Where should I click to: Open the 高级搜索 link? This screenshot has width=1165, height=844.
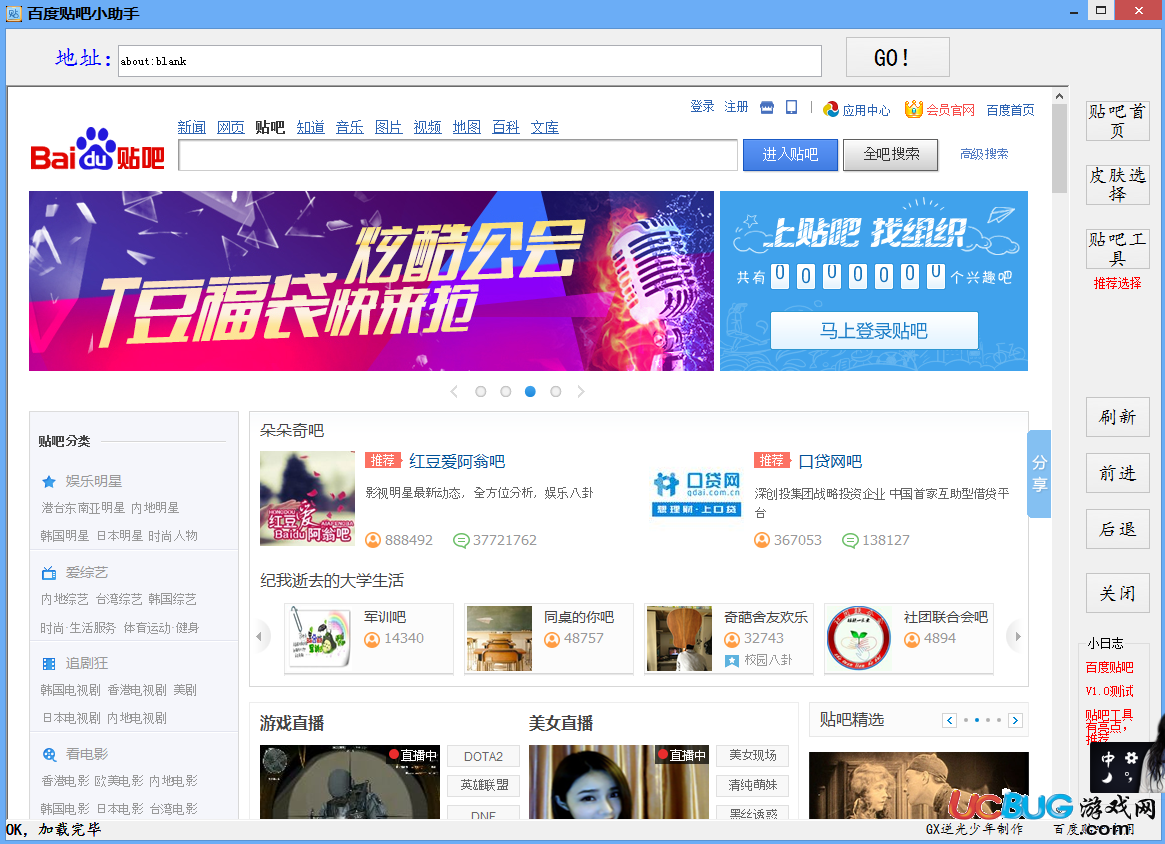pos(984,154)
